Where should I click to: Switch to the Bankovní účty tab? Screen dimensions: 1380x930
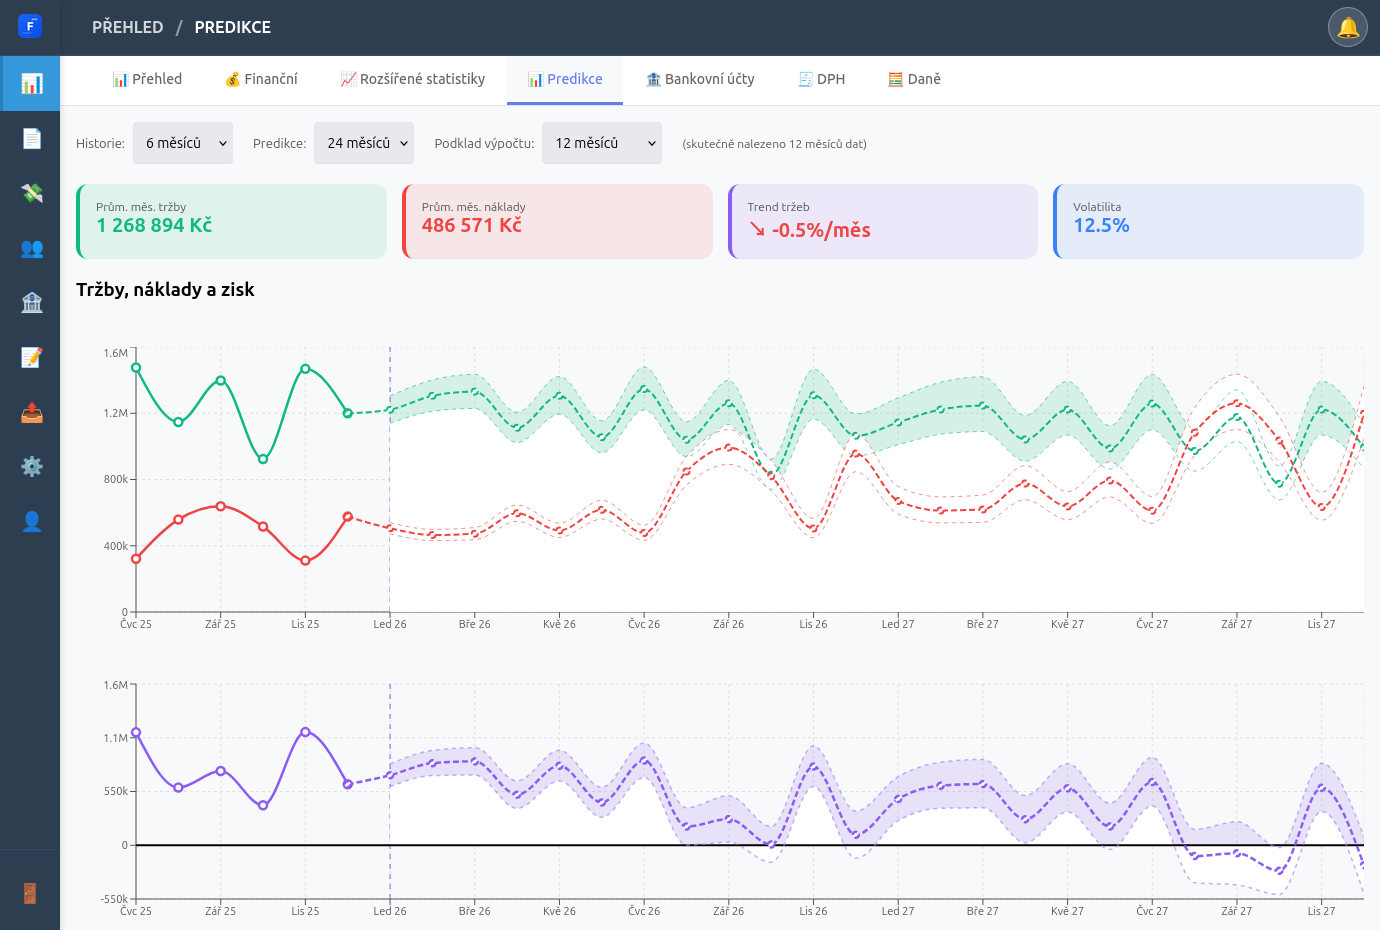[700, 79]
